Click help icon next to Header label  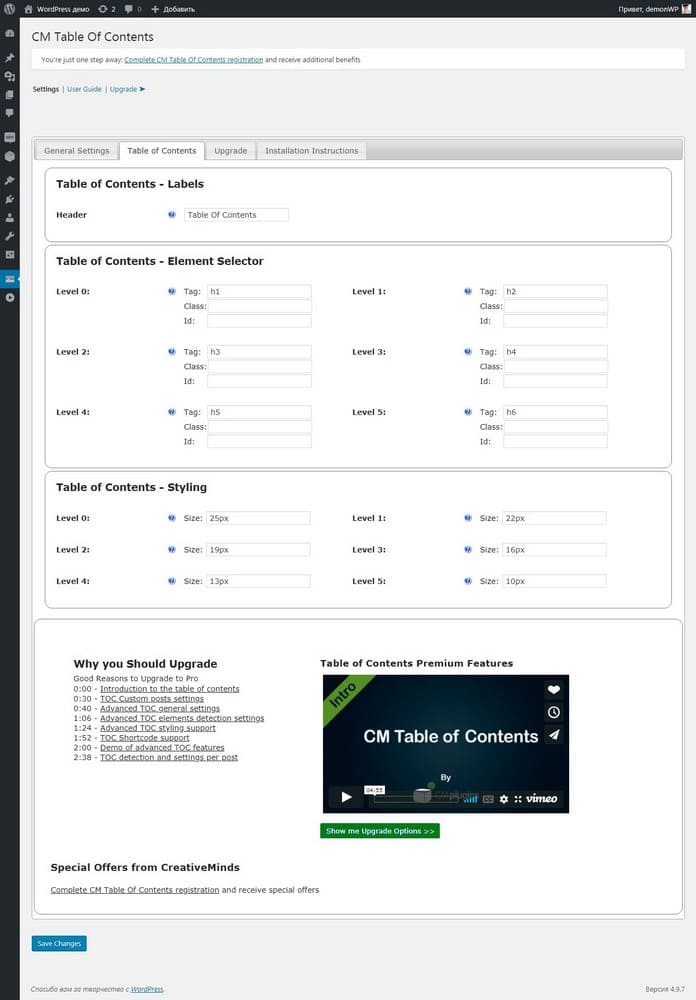172,215
